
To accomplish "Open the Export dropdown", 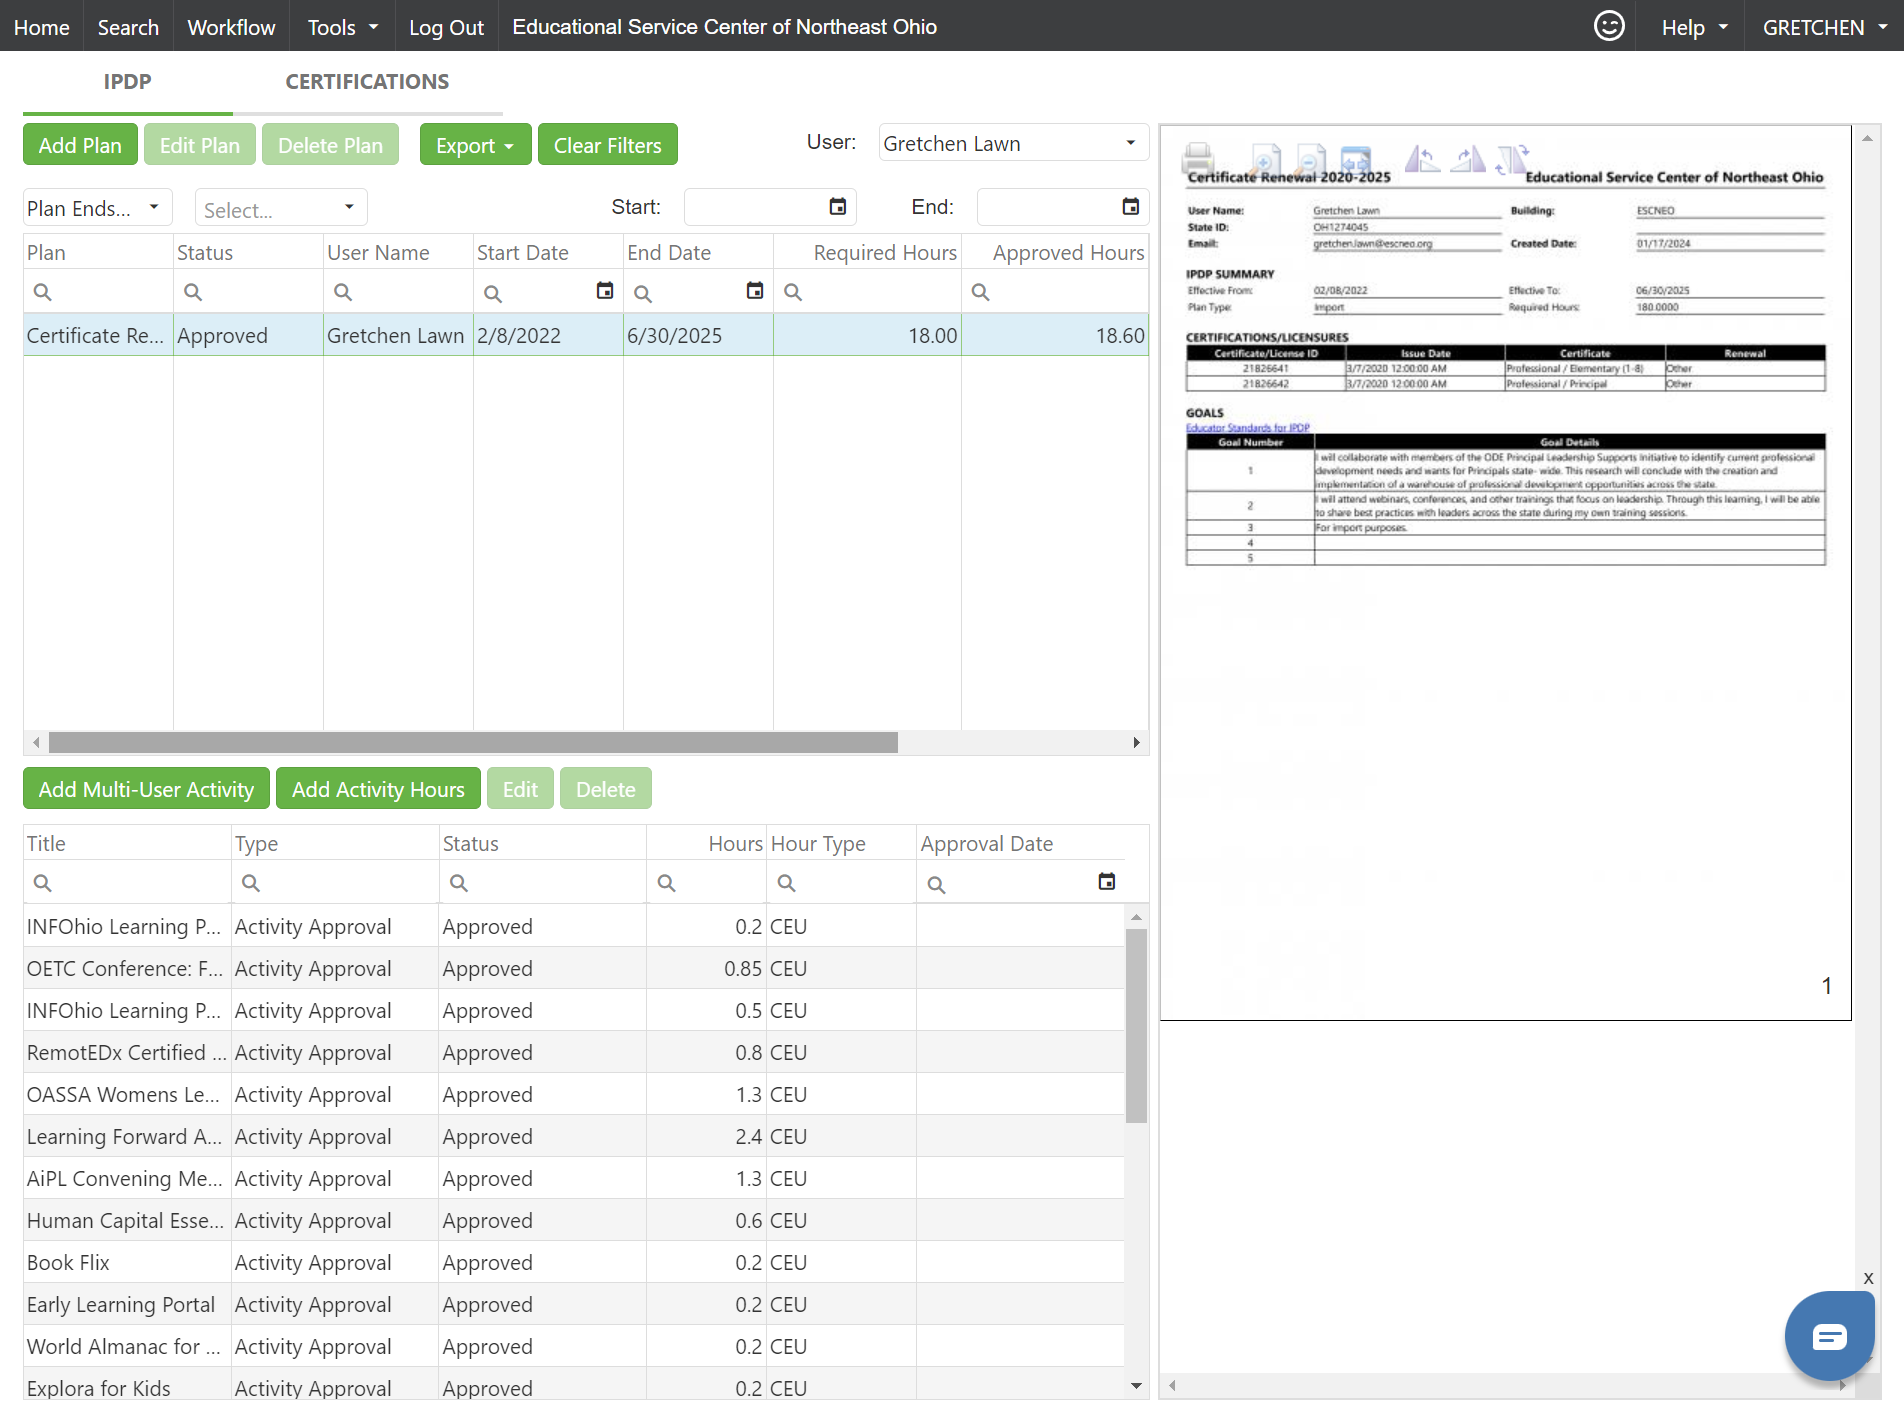I will [x=475, y=145].
